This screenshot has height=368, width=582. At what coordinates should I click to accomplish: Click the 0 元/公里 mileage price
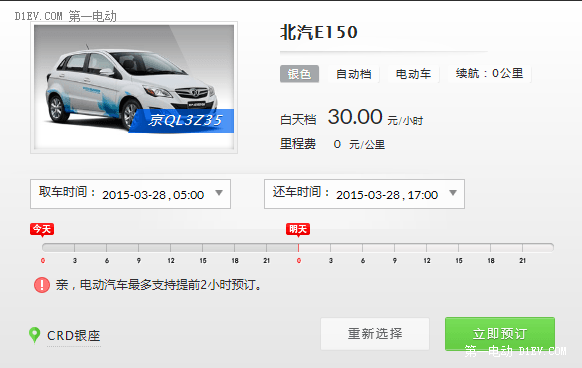point(359,144)
